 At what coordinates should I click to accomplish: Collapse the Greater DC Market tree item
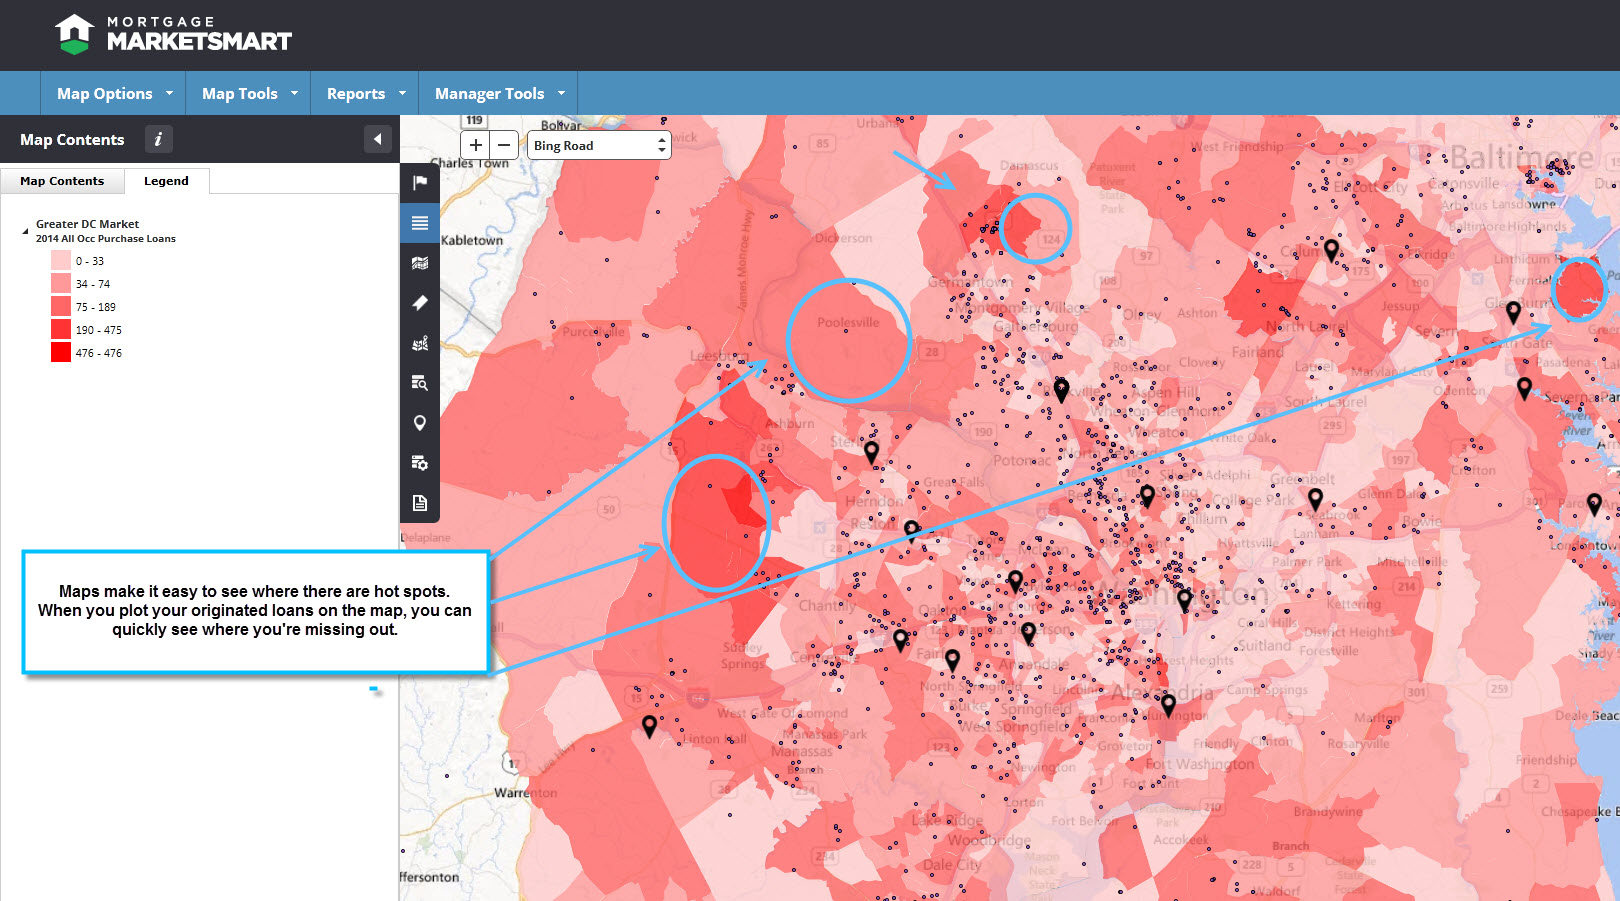point(25,231)
